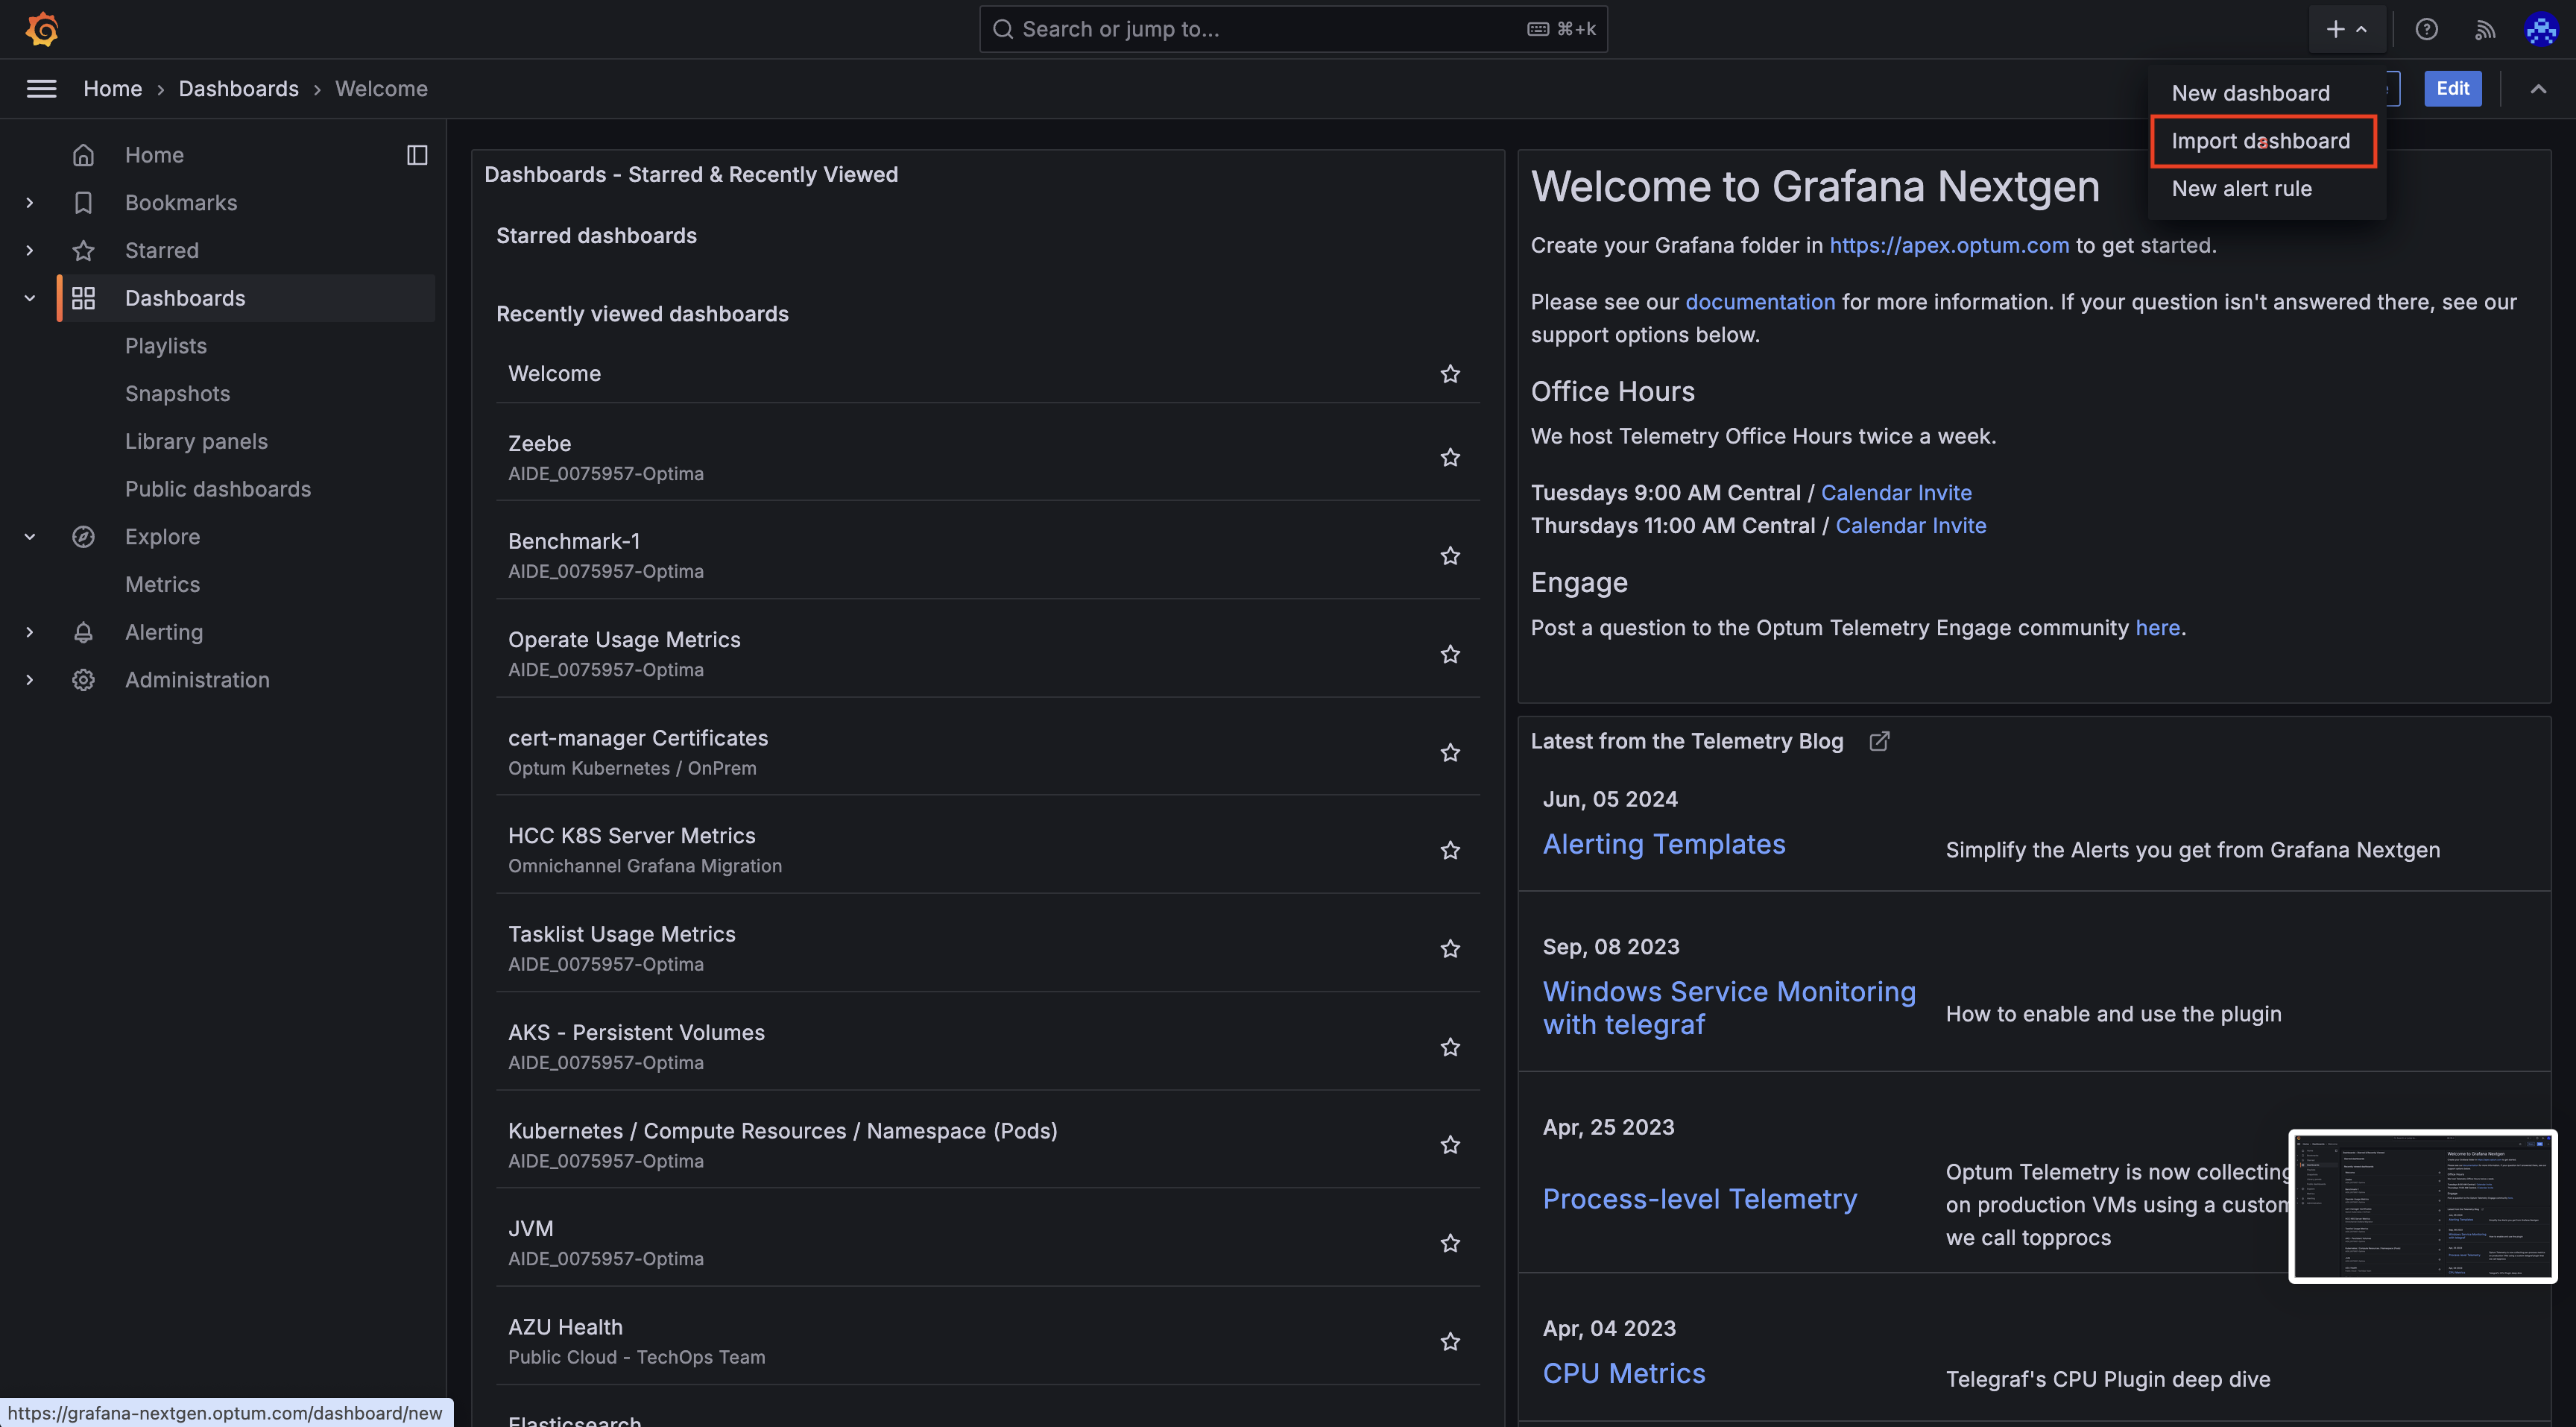2576x1427 pixels.
Task: Open the news feed RSS icon
Action: (2484, 29)
